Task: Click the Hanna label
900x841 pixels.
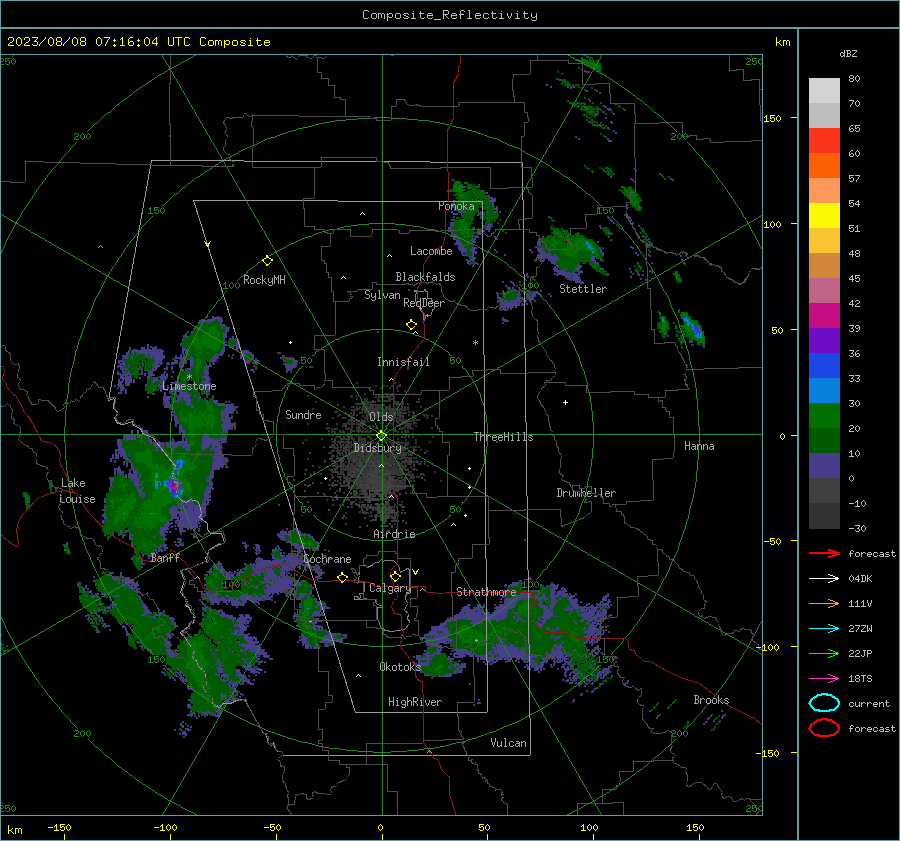Action: pos(699,446)
